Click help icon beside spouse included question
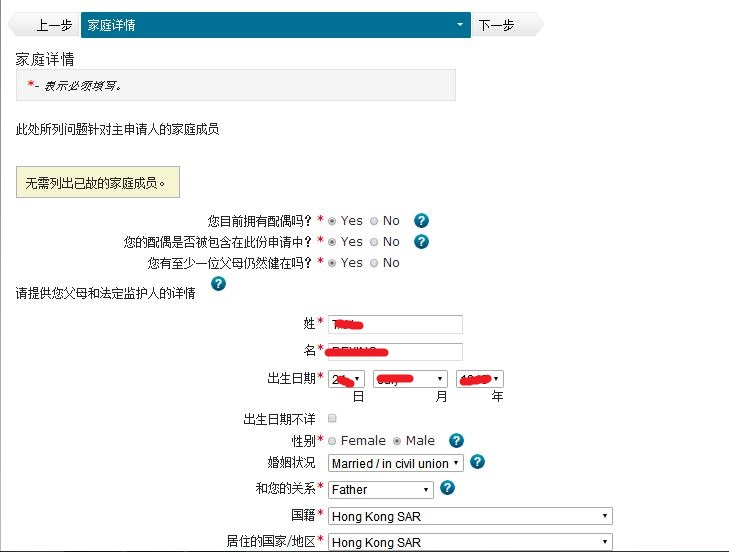729x552 pixels. point(421,242)
